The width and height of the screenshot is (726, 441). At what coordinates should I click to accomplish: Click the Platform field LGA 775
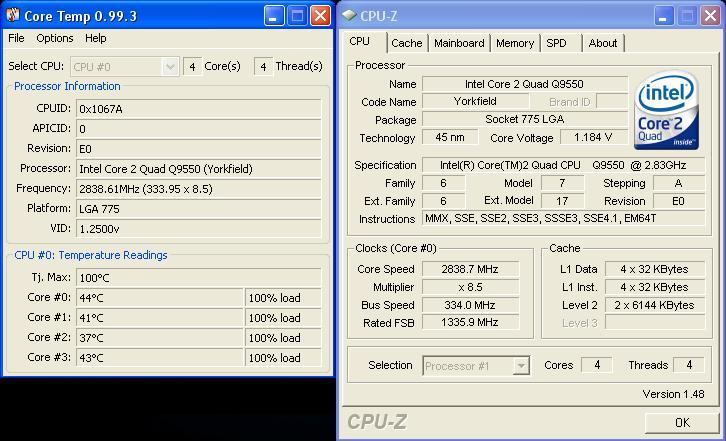199,208
